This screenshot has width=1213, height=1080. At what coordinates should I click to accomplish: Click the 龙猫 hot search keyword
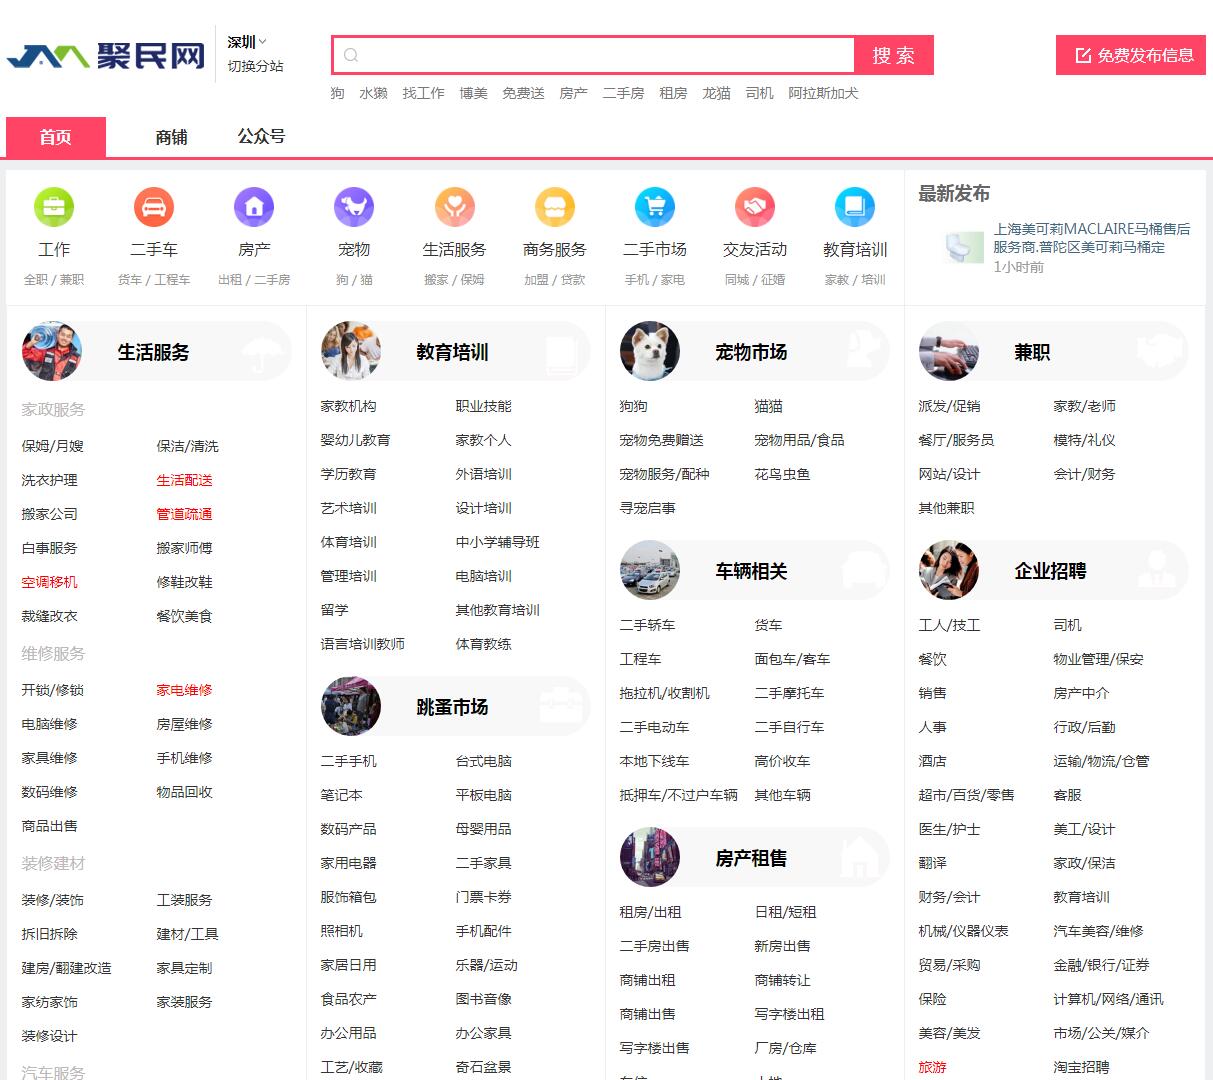tap(716, 93)
